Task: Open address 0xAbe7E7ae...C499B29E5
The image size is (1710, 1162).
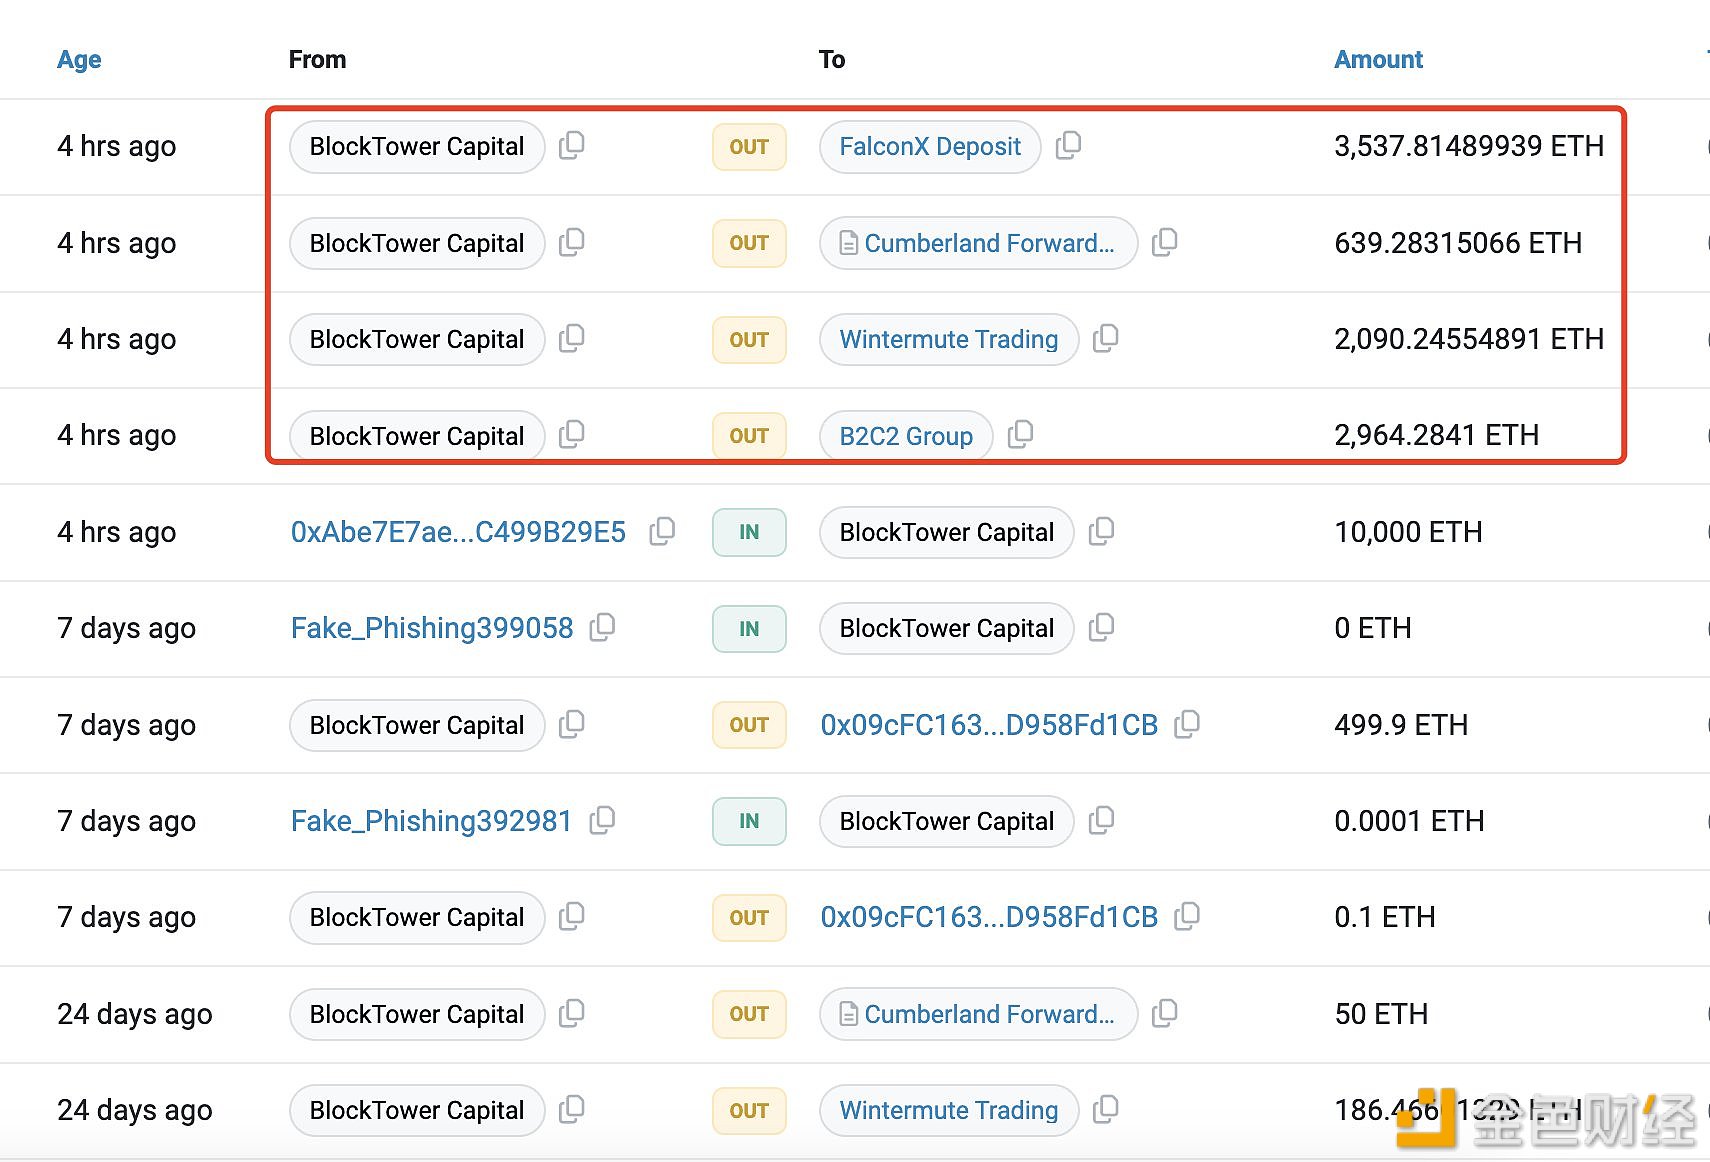Action: click(x=458, y=532)
